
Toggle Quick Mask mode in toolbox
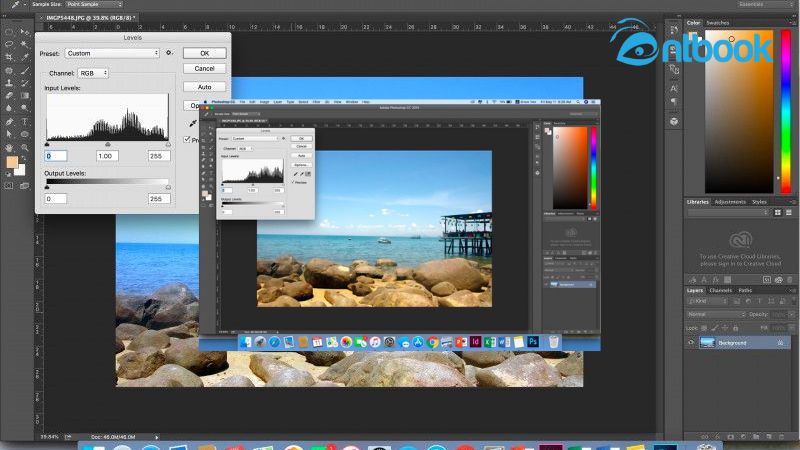9,186
